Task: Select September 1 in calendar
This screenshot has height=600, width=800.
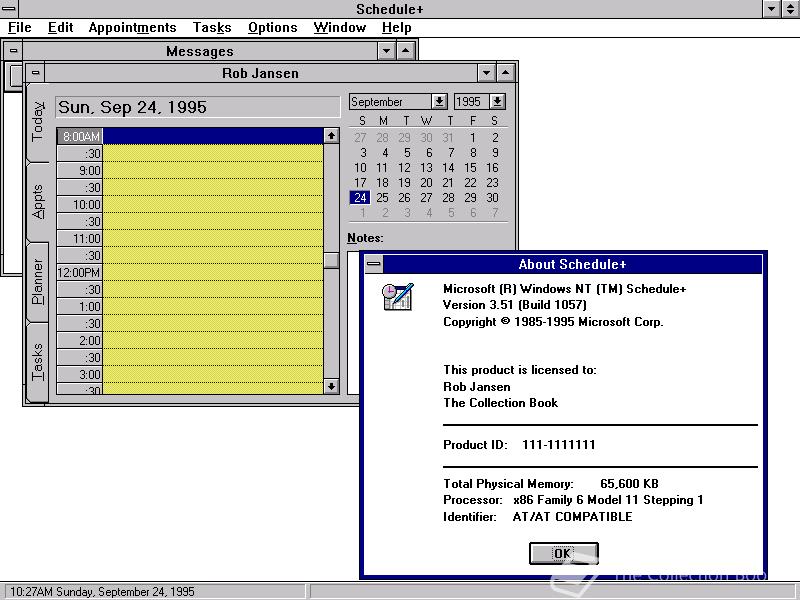Action: tap(473, 137)
